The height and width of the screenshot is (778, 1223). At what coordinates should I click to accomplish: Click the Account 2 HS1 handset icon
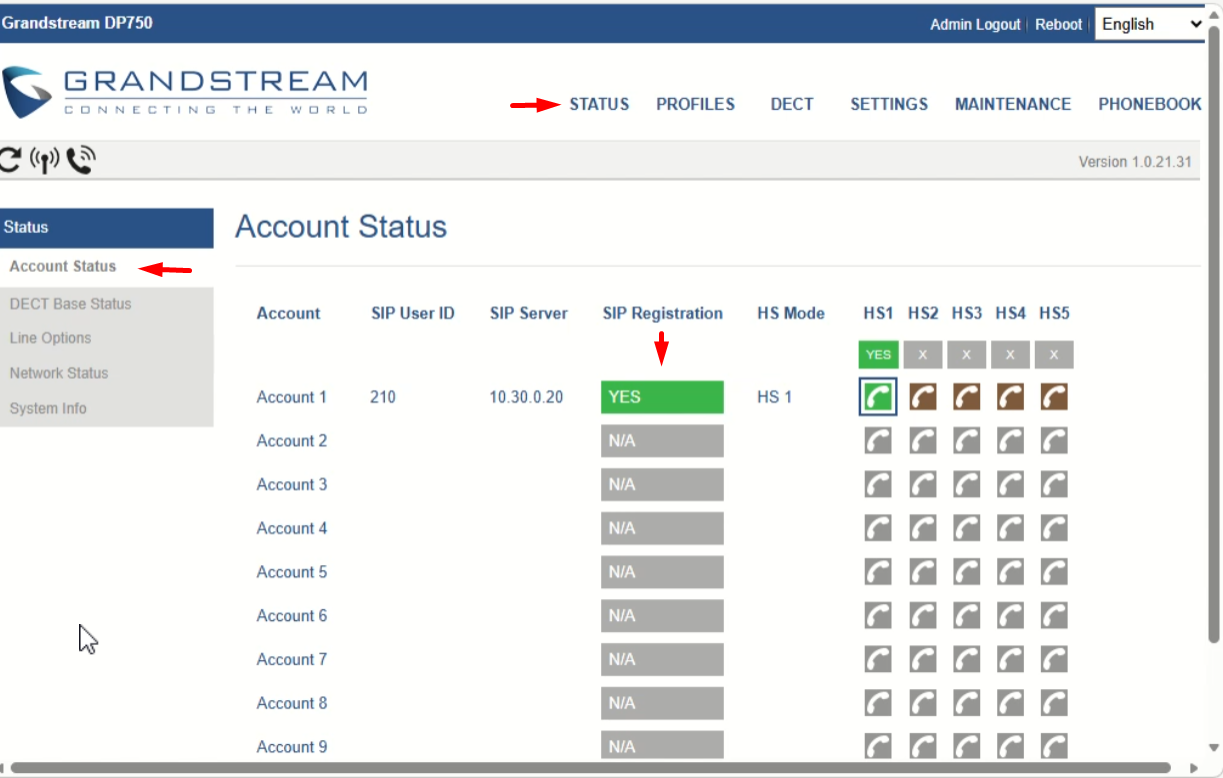[878, 441]
